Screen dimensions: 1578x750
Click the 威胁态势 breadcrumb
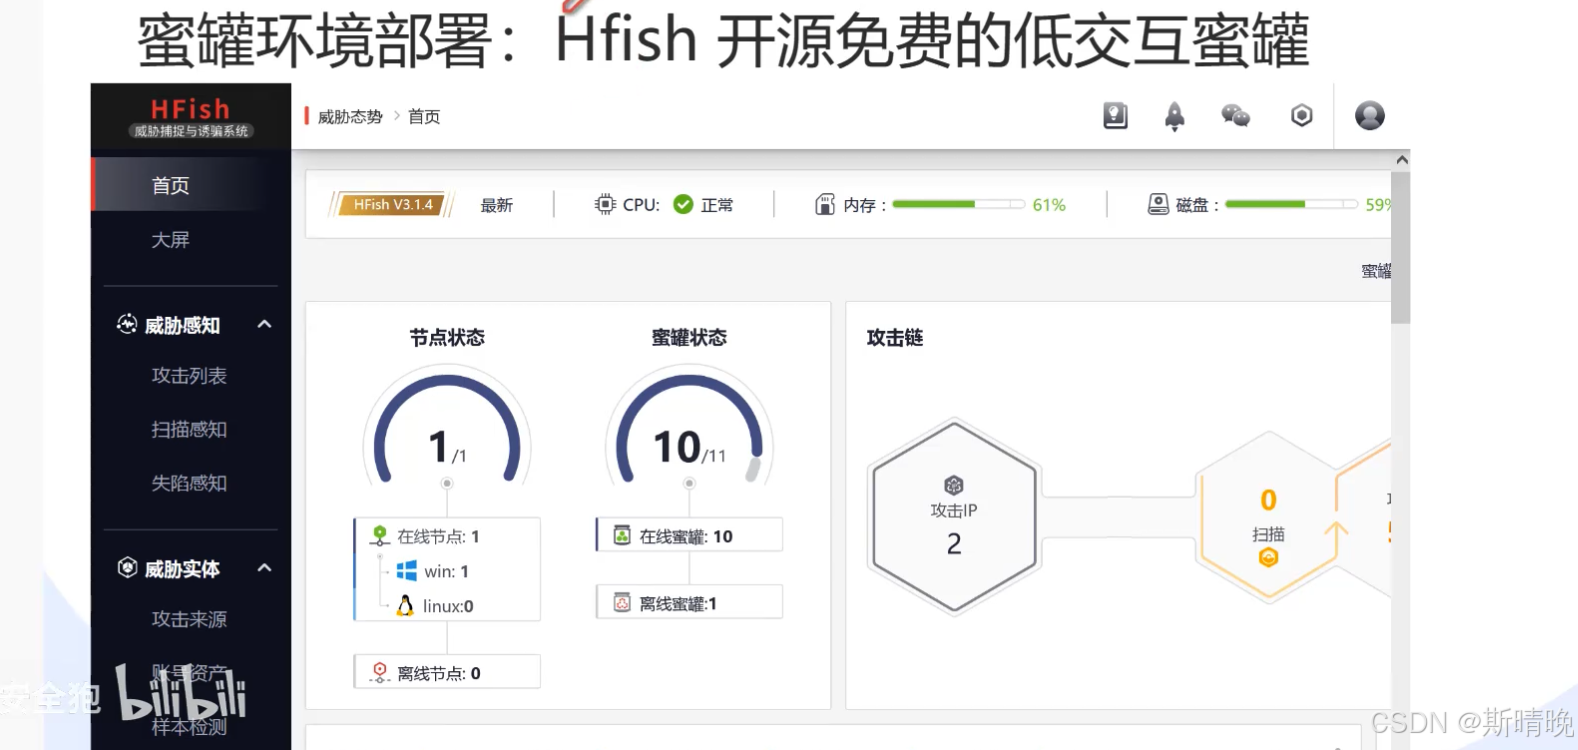350,117
